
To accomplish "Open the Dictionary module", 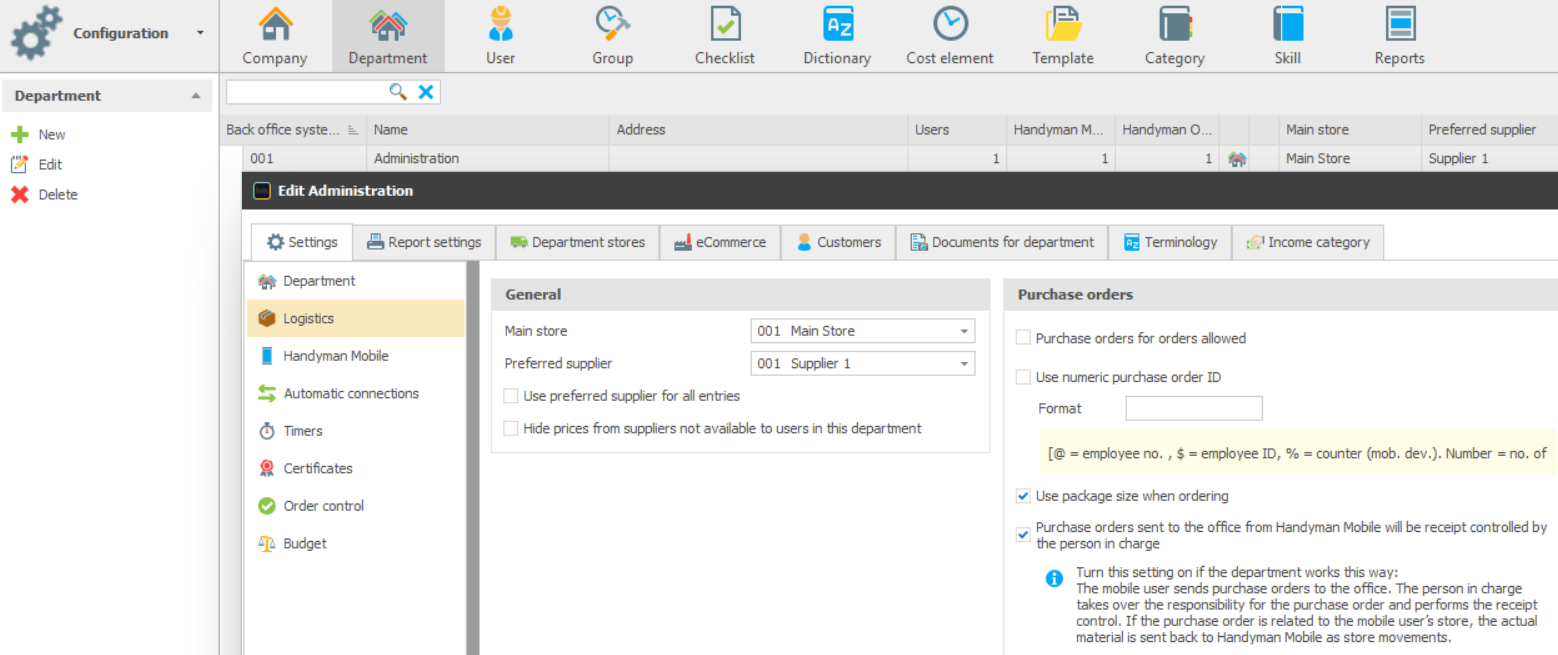I will point(837,36).
